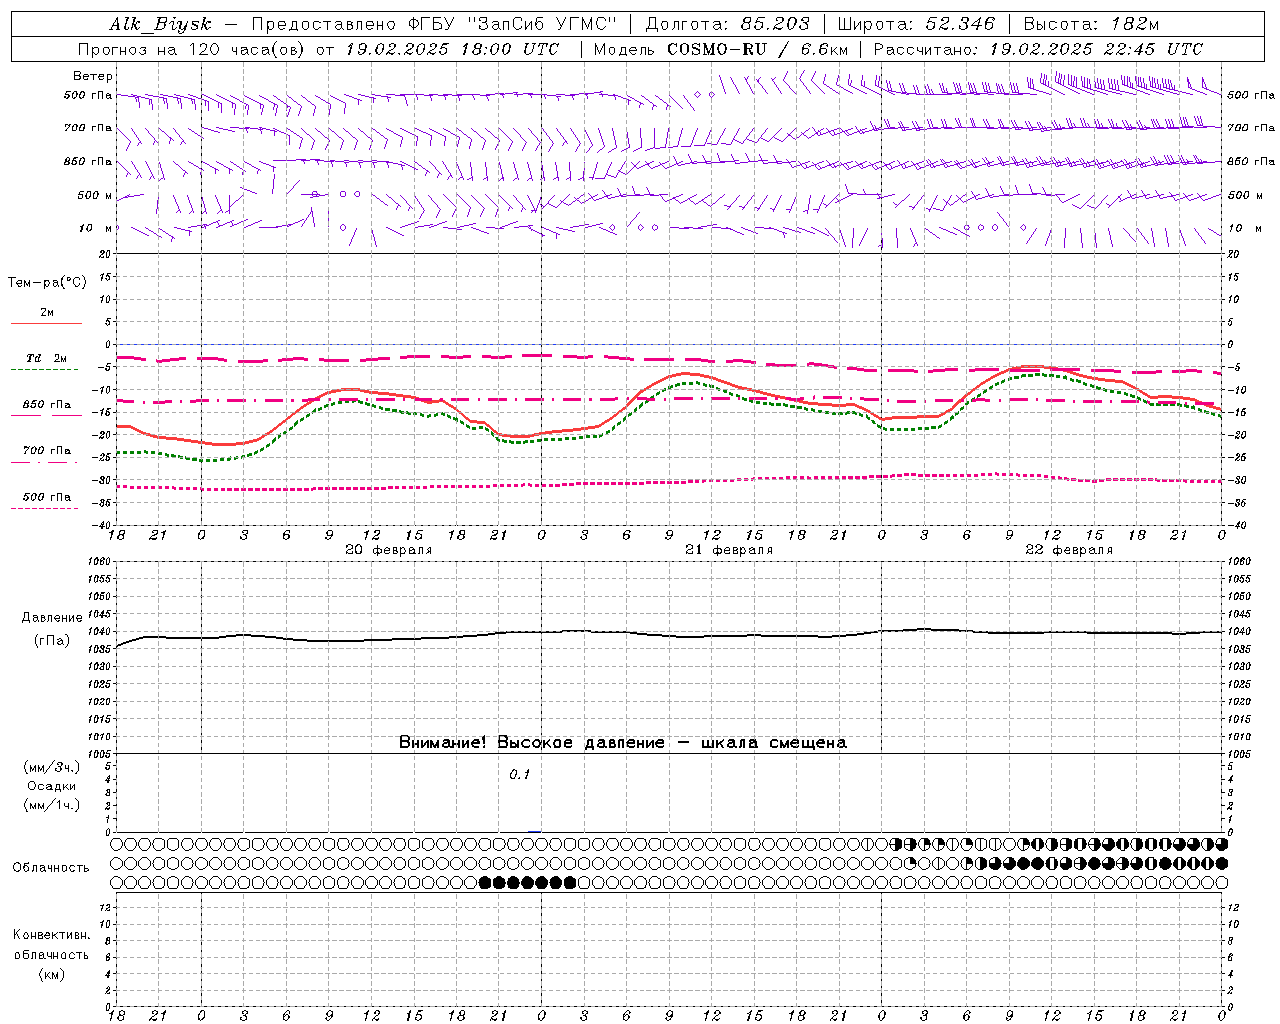Click the date label 22 февраля
Image resolution: width=1280 pixels, height=1024 pixels.
coord(1069,550)
